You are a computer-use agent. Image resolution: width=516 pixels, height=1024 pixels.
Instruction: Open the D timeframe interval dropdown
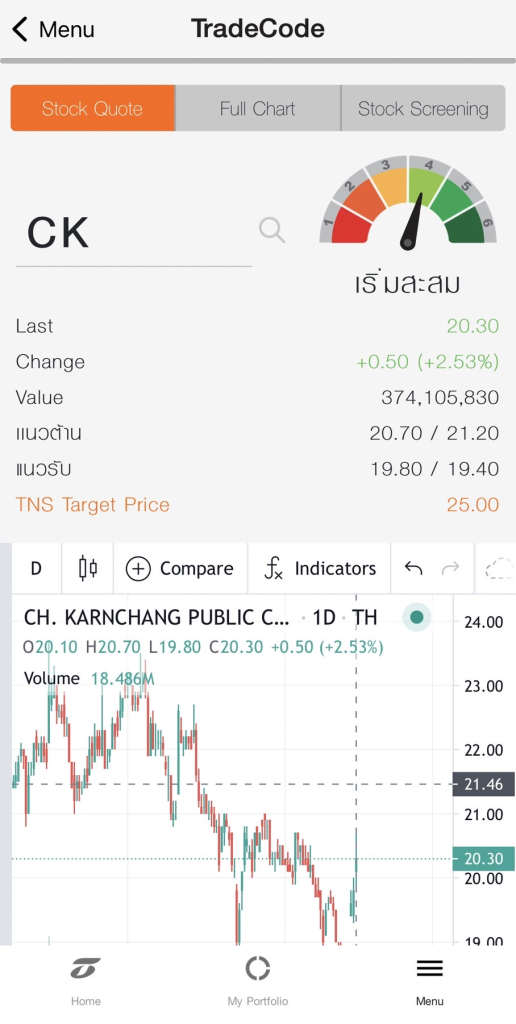point(36,568)
